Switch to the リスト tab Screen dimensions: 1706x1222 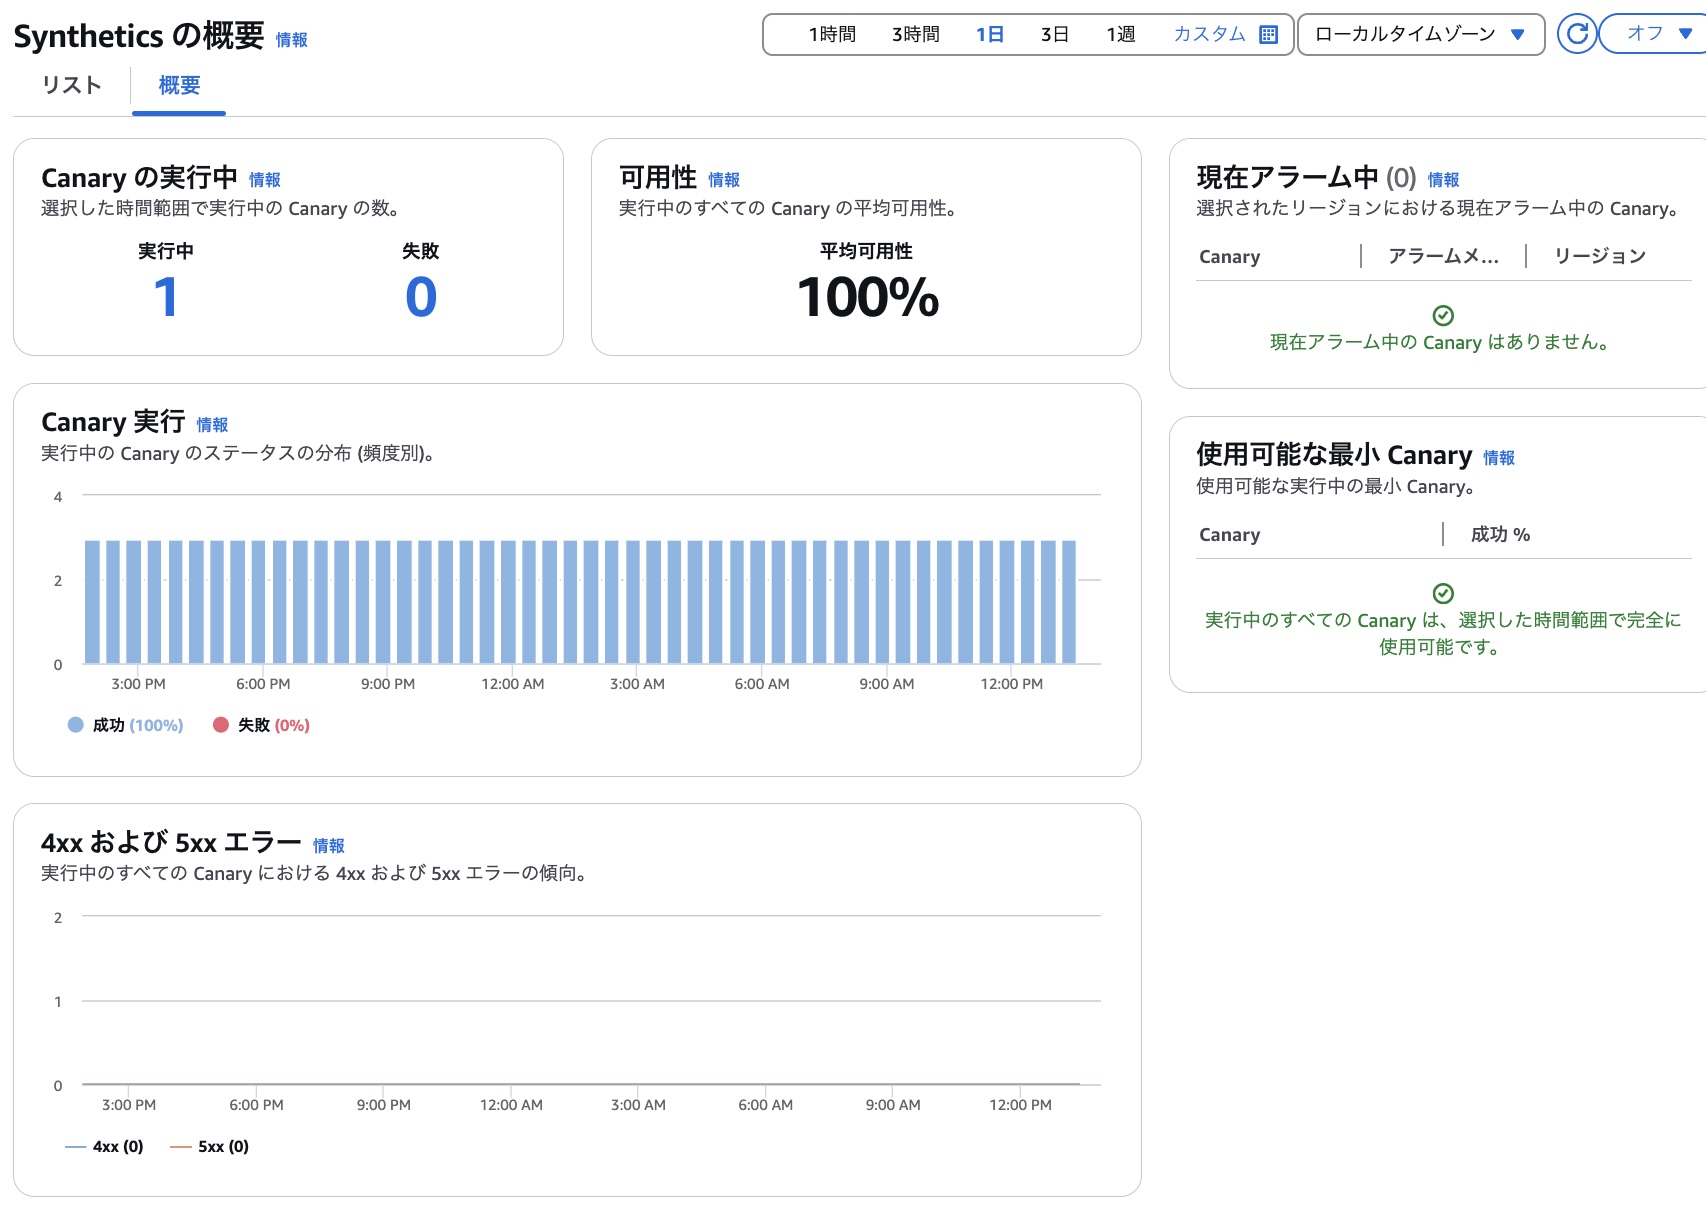(x=72, y=85)
